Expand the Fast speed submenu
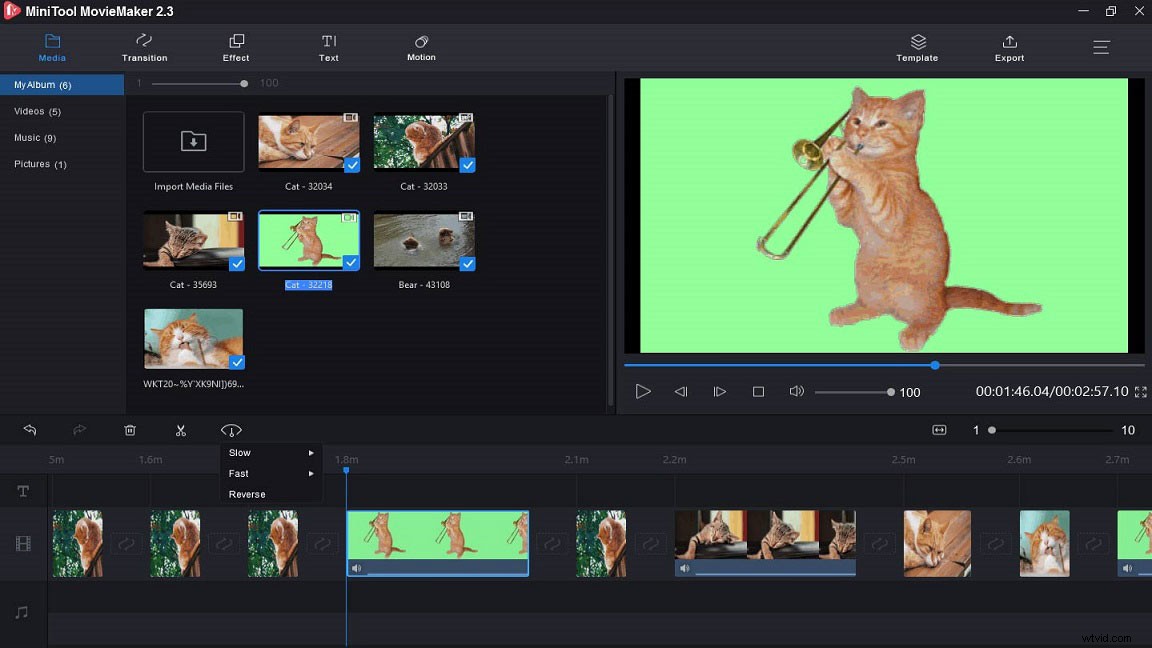 (x=270, y=473)
